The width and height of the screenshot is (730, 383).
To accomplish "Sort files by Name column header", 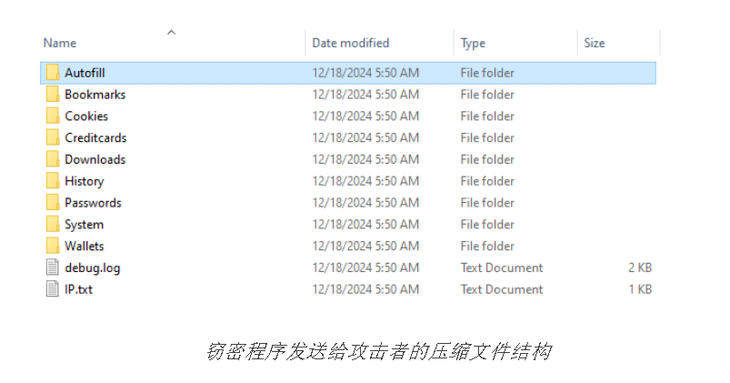I will 60,43.
